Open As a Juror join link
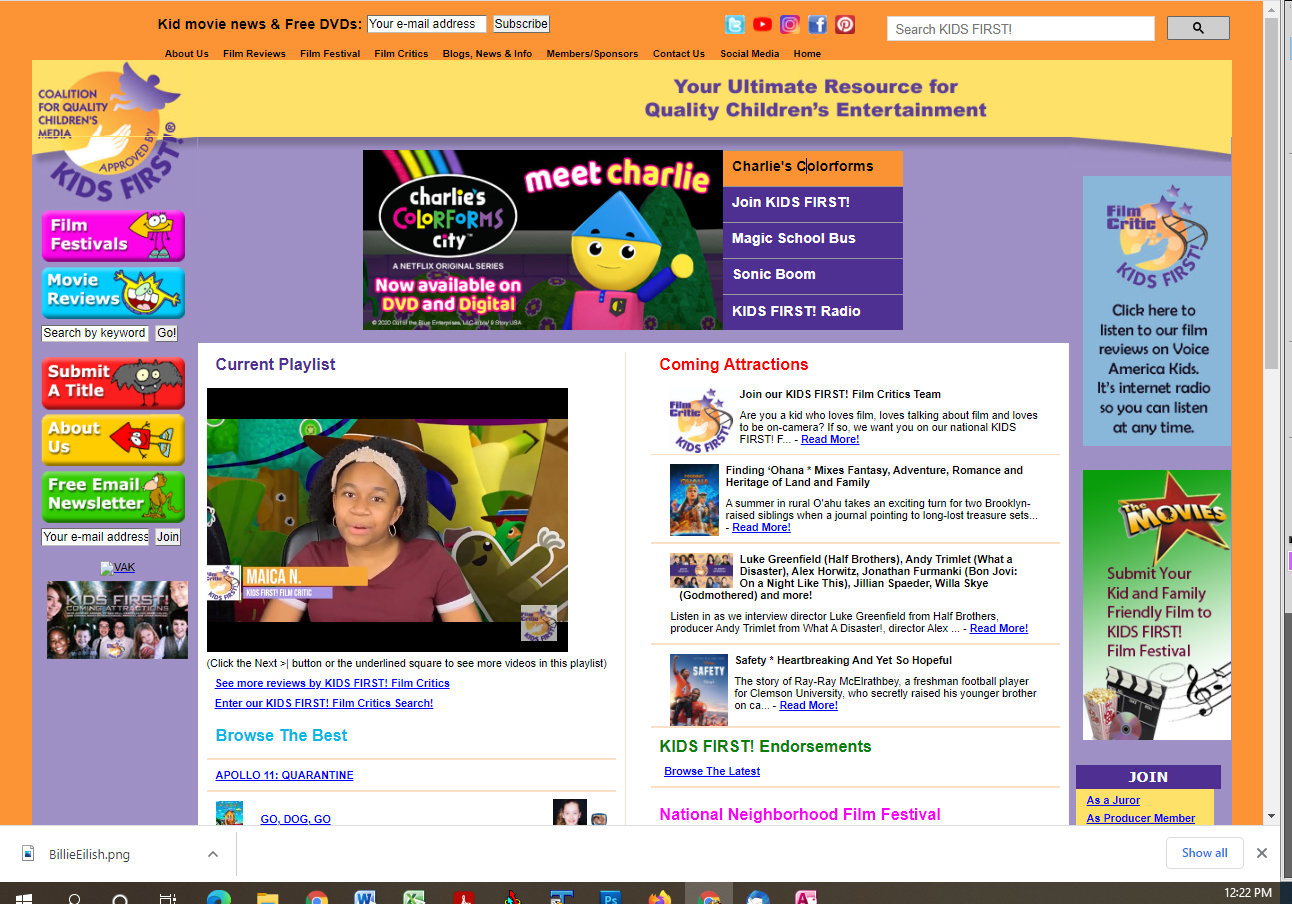The height and width of the screenshot is (904, 1292). click(1113, 800)
